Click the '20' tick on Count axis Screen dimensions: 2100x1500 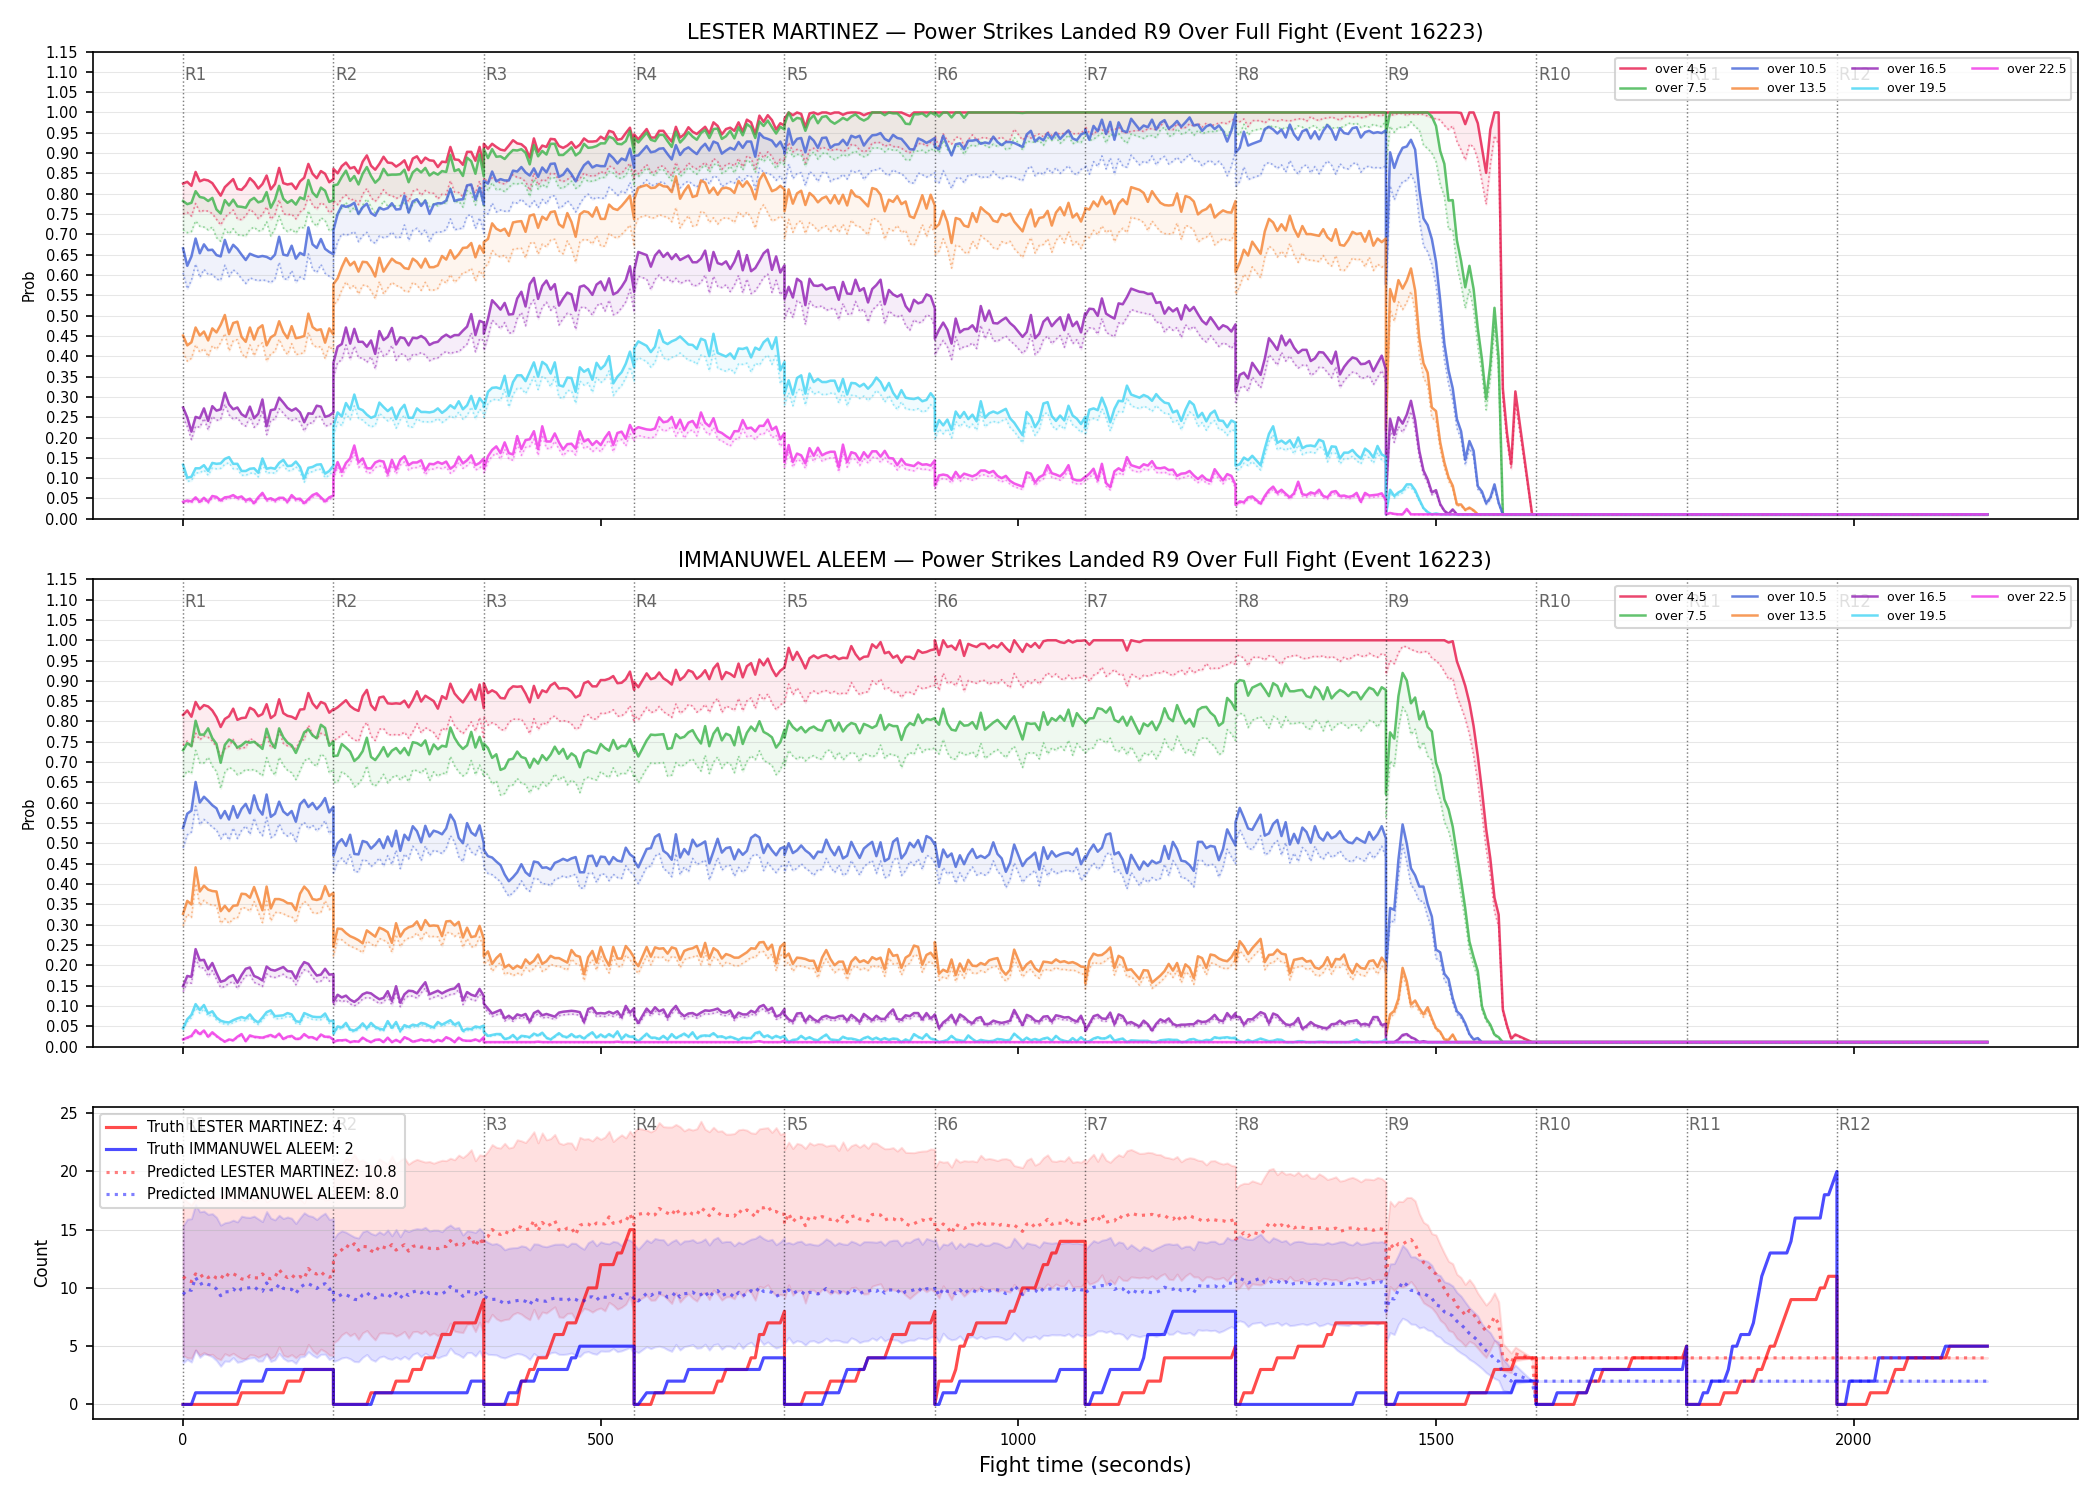click(x=69, y=1171)
